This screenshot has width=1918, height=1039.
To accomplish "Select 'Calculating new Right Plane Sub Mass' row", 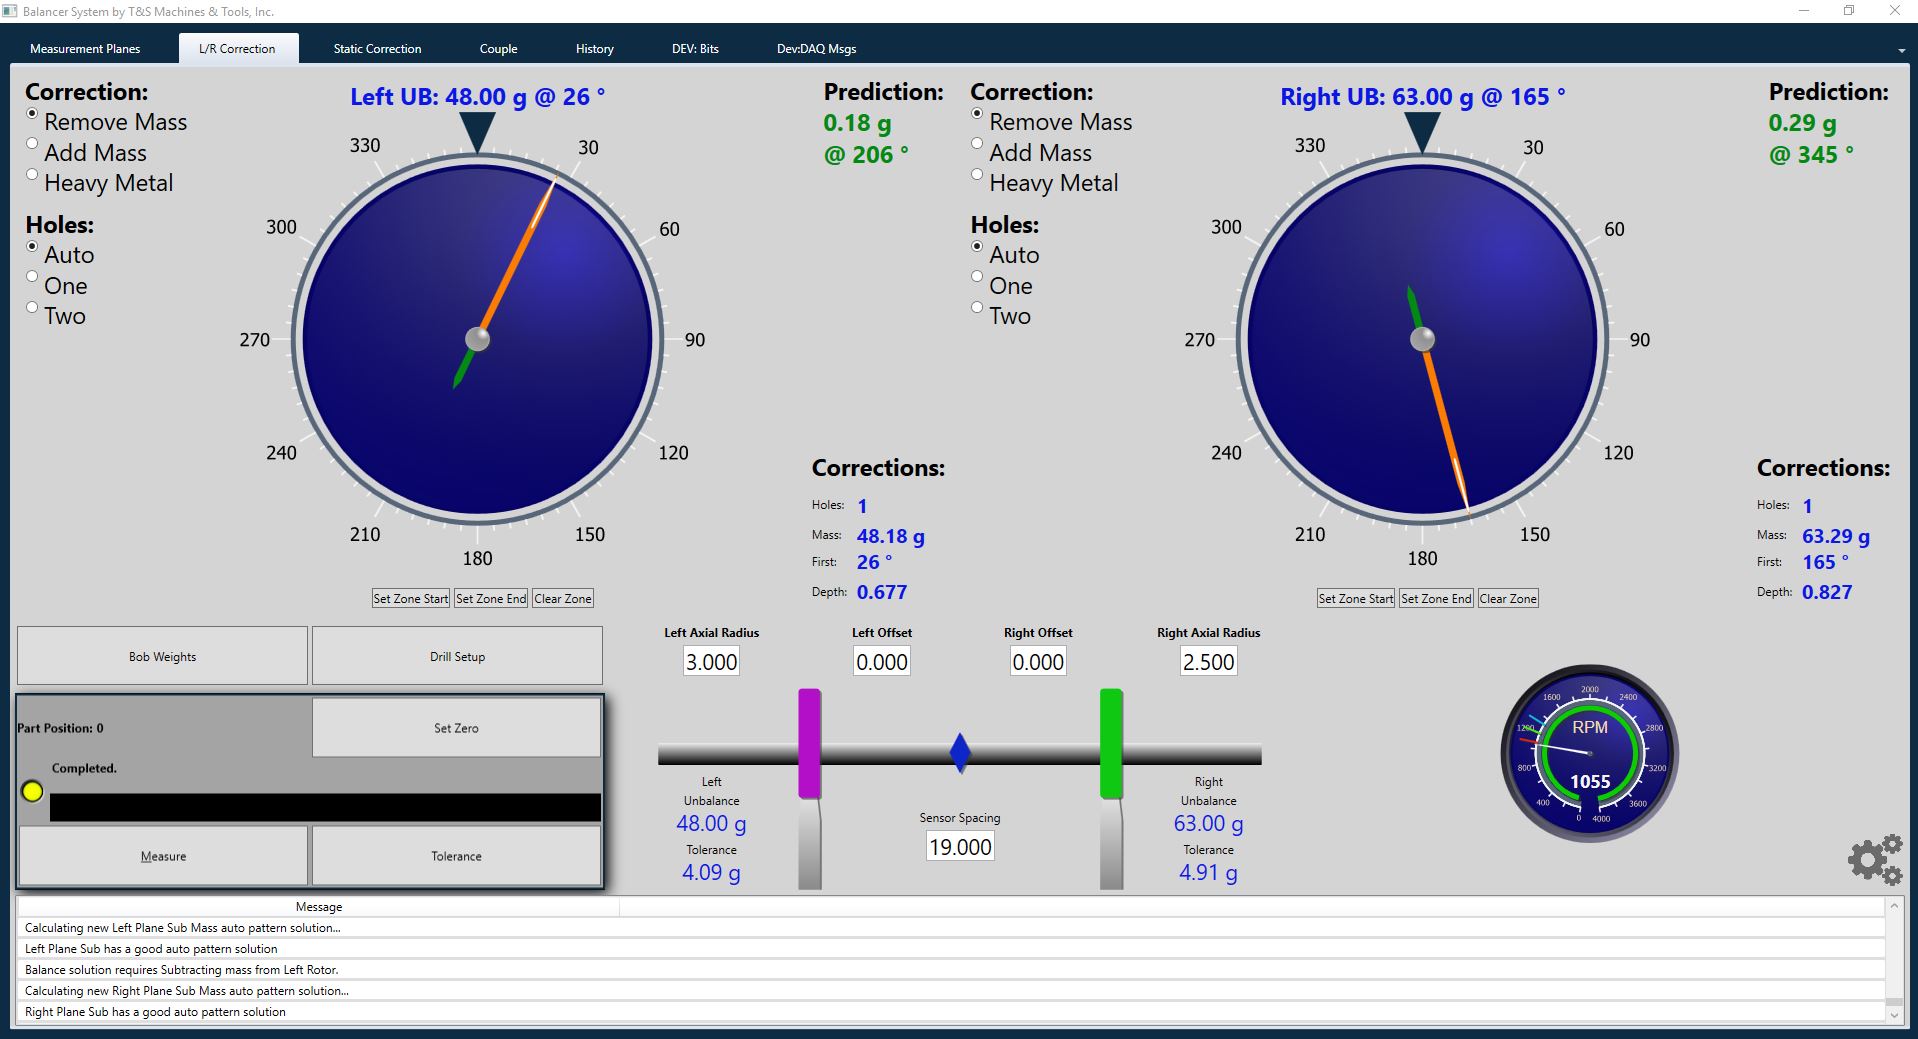I will point(951,990).
